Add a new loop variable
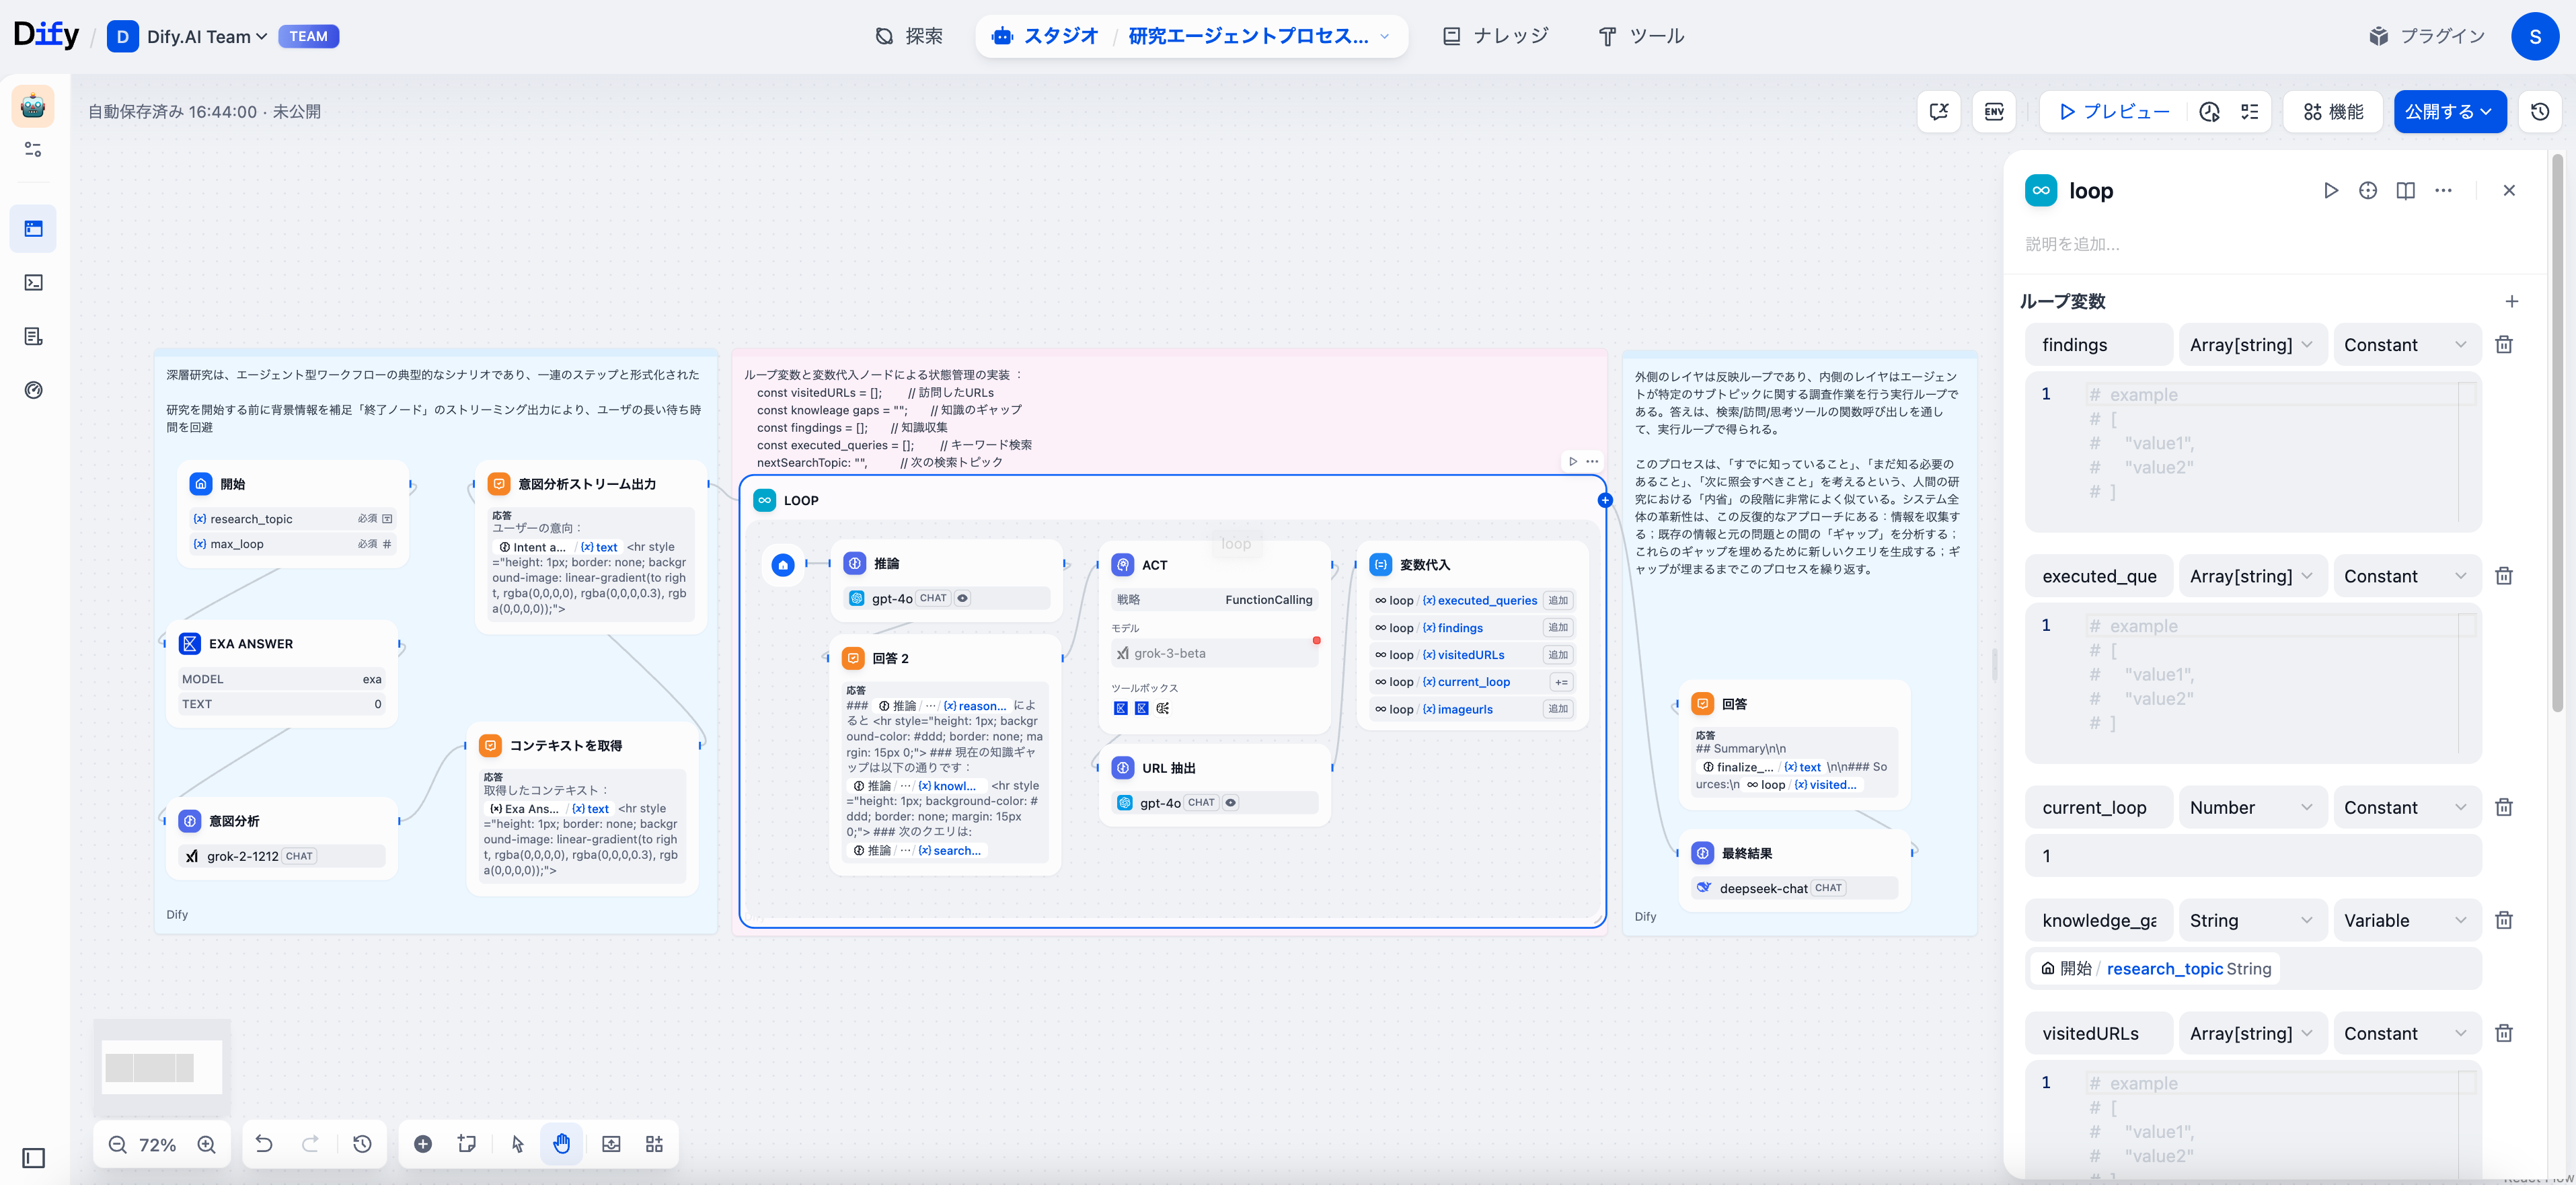2576x1185 pixels. [x=2511, y=301]
